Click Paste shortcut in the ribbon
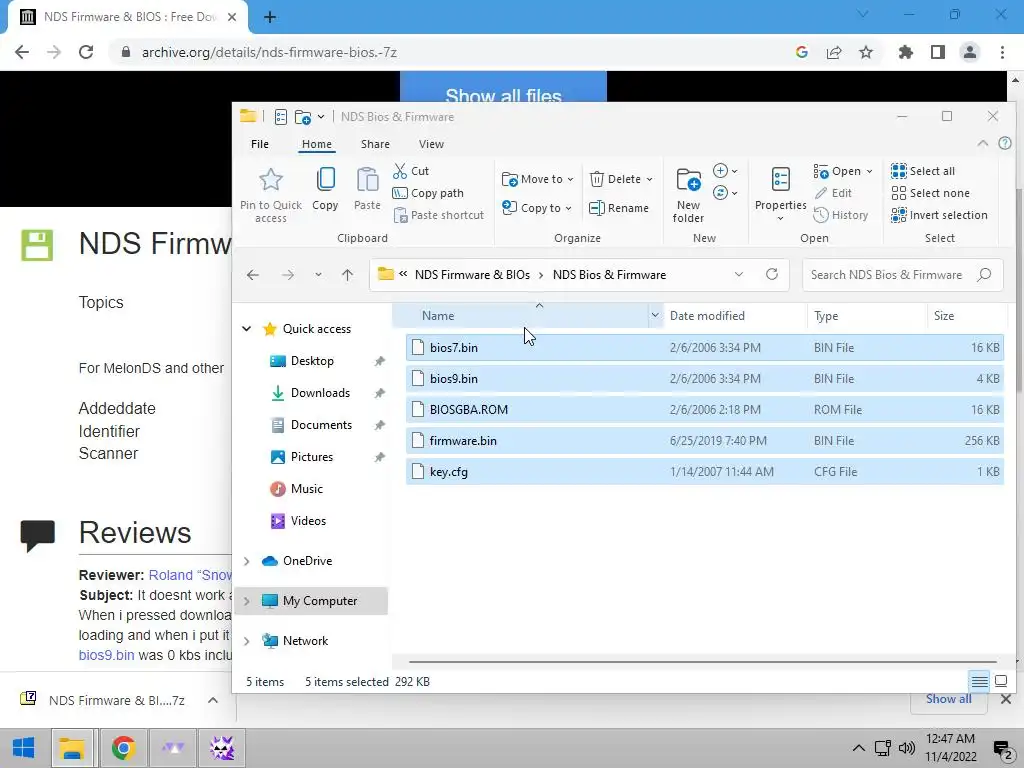Image resolution: width=1024 pixels, height=768 pixels. pos(439,216)
